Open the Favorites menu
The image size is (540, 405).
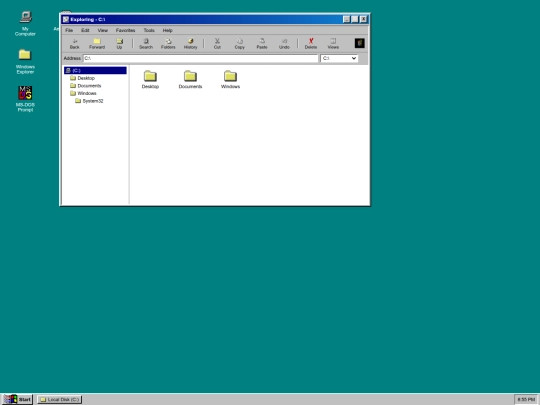point(125,30)
